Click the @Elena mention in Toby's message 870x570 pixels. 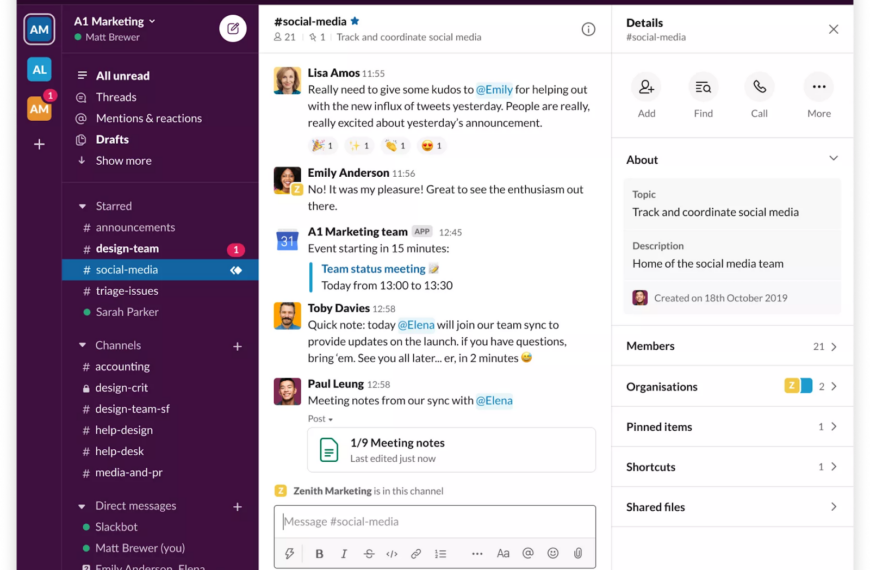click(x=416, y=325)
